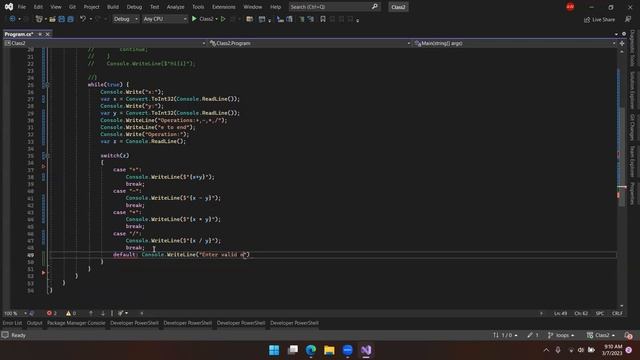Open the Debug menu
Image resolution: width=640 pixels, height=360 pixels.
(x=134, y=7)
